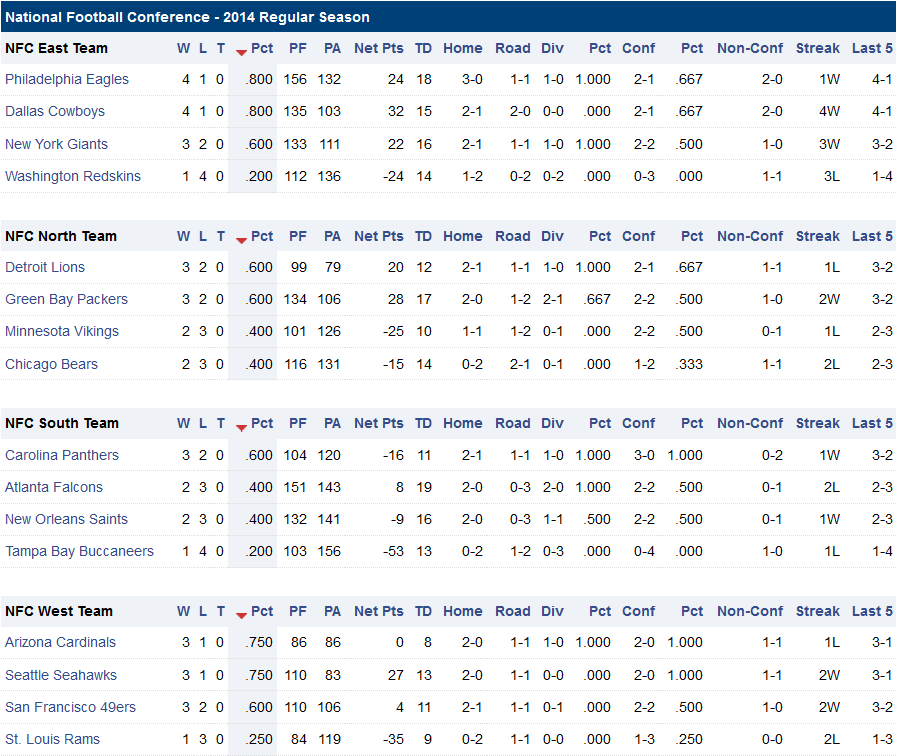Screen dimensions: 903x756
Task: Sort NFC South table by Conf column
Action: (639, 424)
